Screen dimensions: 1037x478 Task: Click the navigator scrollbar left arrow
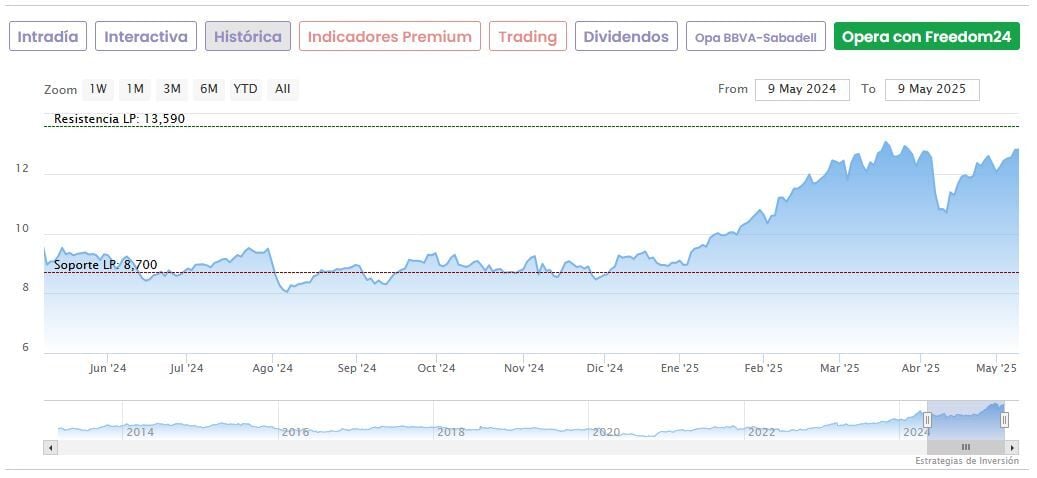51,447
